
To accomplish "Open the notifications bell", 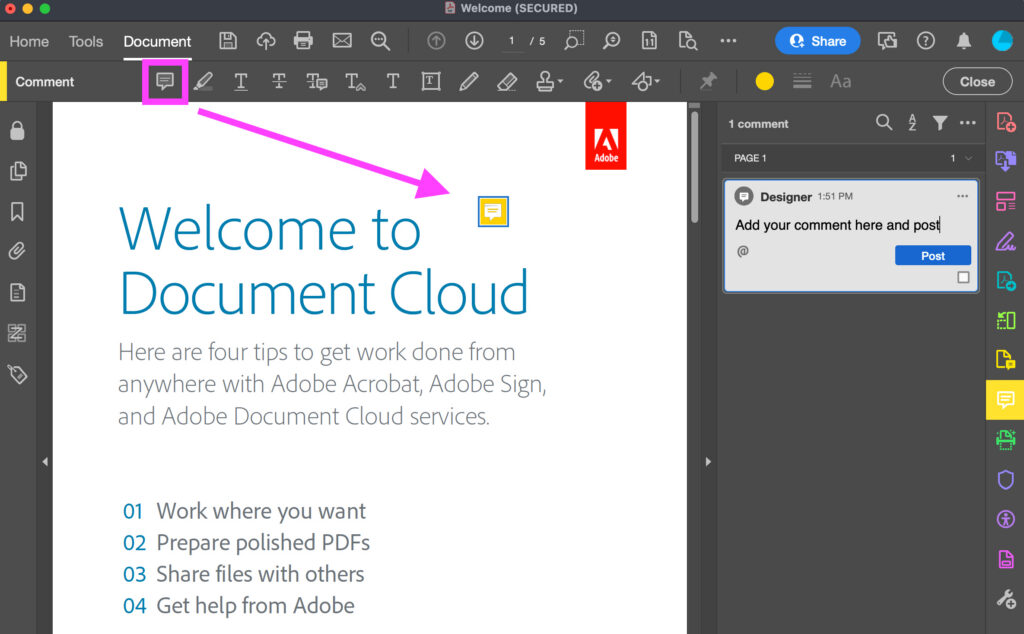I will [x=963, y=40].
